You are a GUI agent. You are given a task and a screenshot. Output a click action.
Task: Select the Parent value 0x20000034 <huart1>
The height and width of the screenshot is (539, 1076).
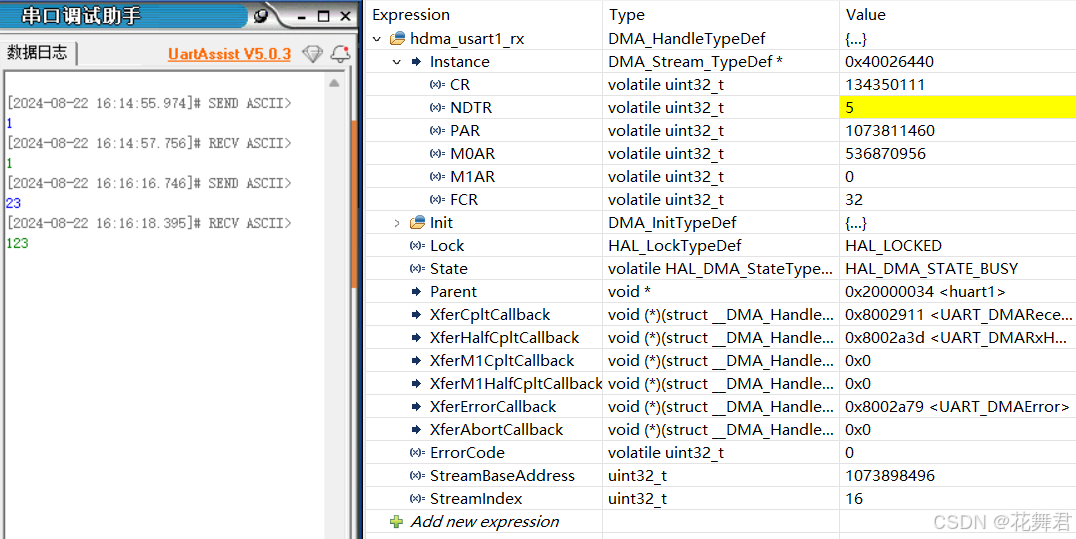pos(925,292)
